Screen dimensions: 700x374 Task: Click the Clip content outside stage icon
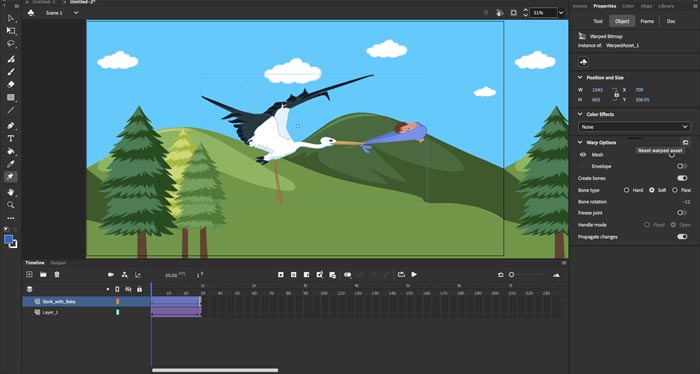(513, 13)
